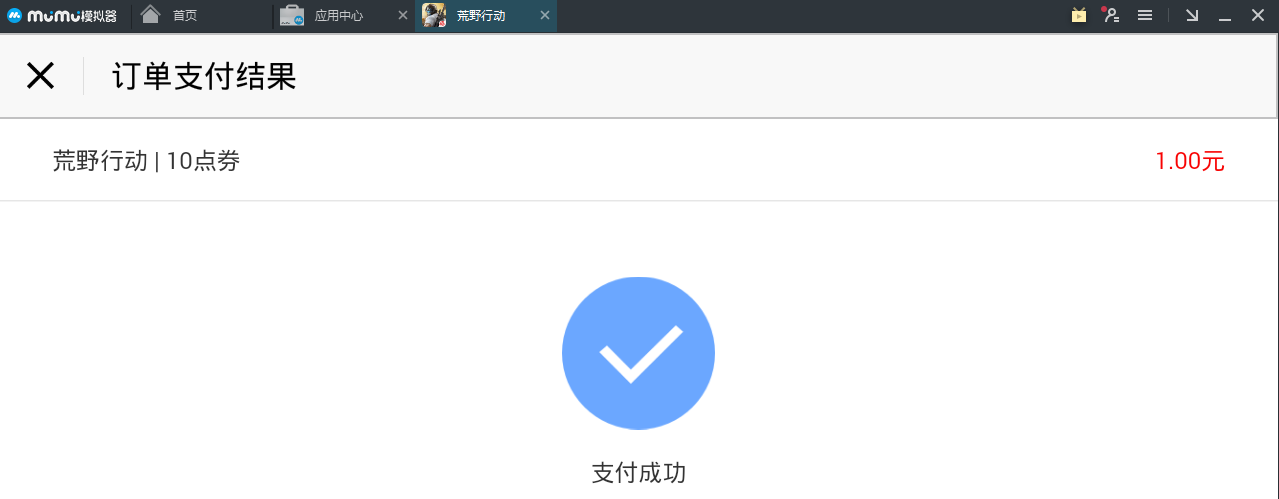Click the 1.00元 price text
Screen dimensions: 1279x499
point(1190,161)
